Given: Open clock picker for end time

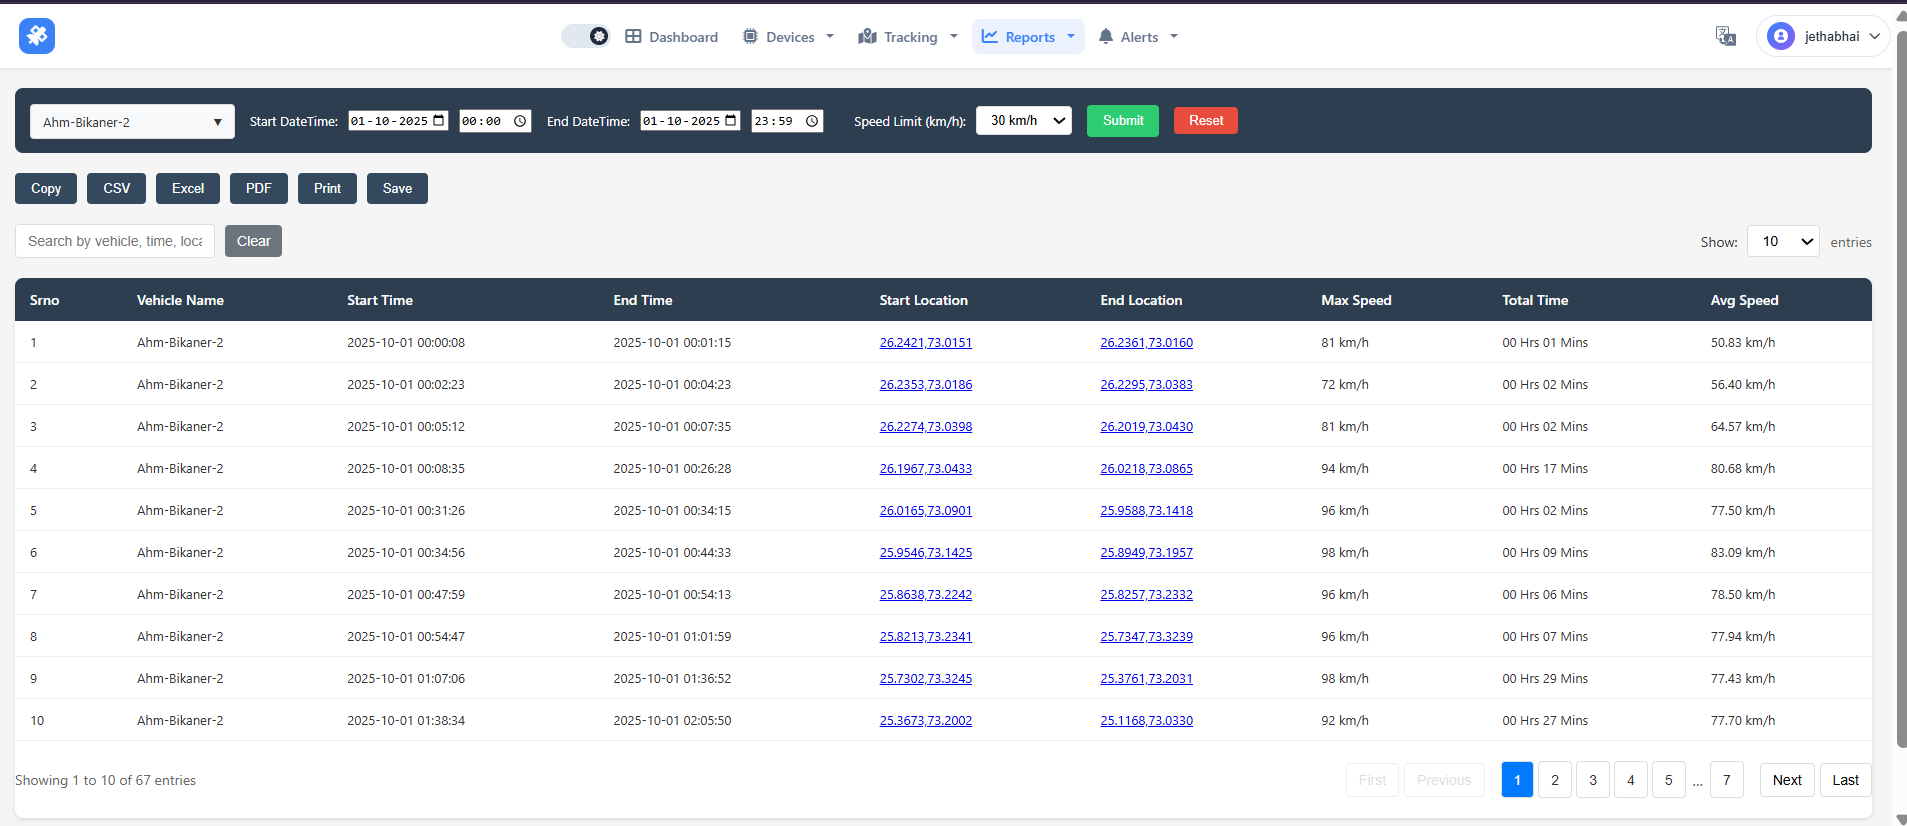Looking at the screenshot, I should pos(812,121).
